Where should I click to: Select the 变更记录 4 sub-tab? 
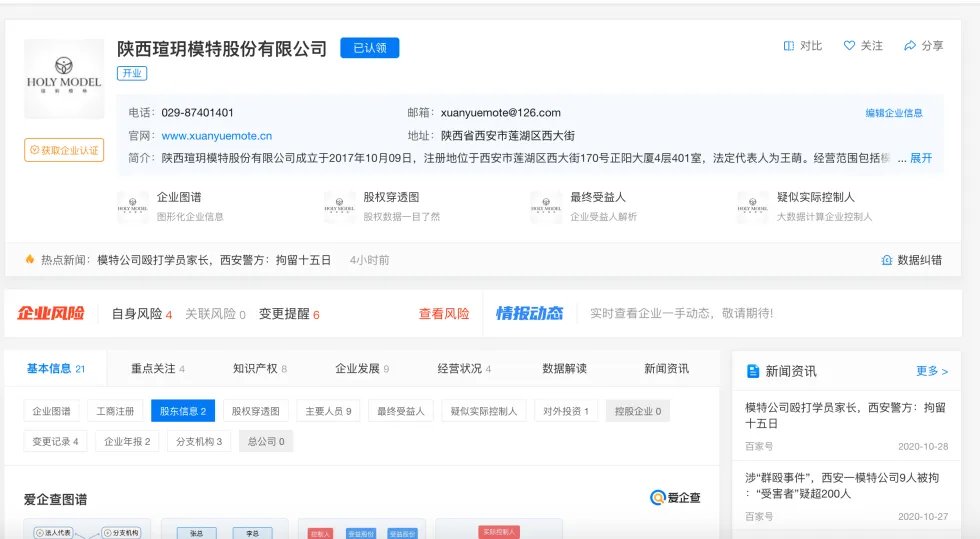point(55,441)
